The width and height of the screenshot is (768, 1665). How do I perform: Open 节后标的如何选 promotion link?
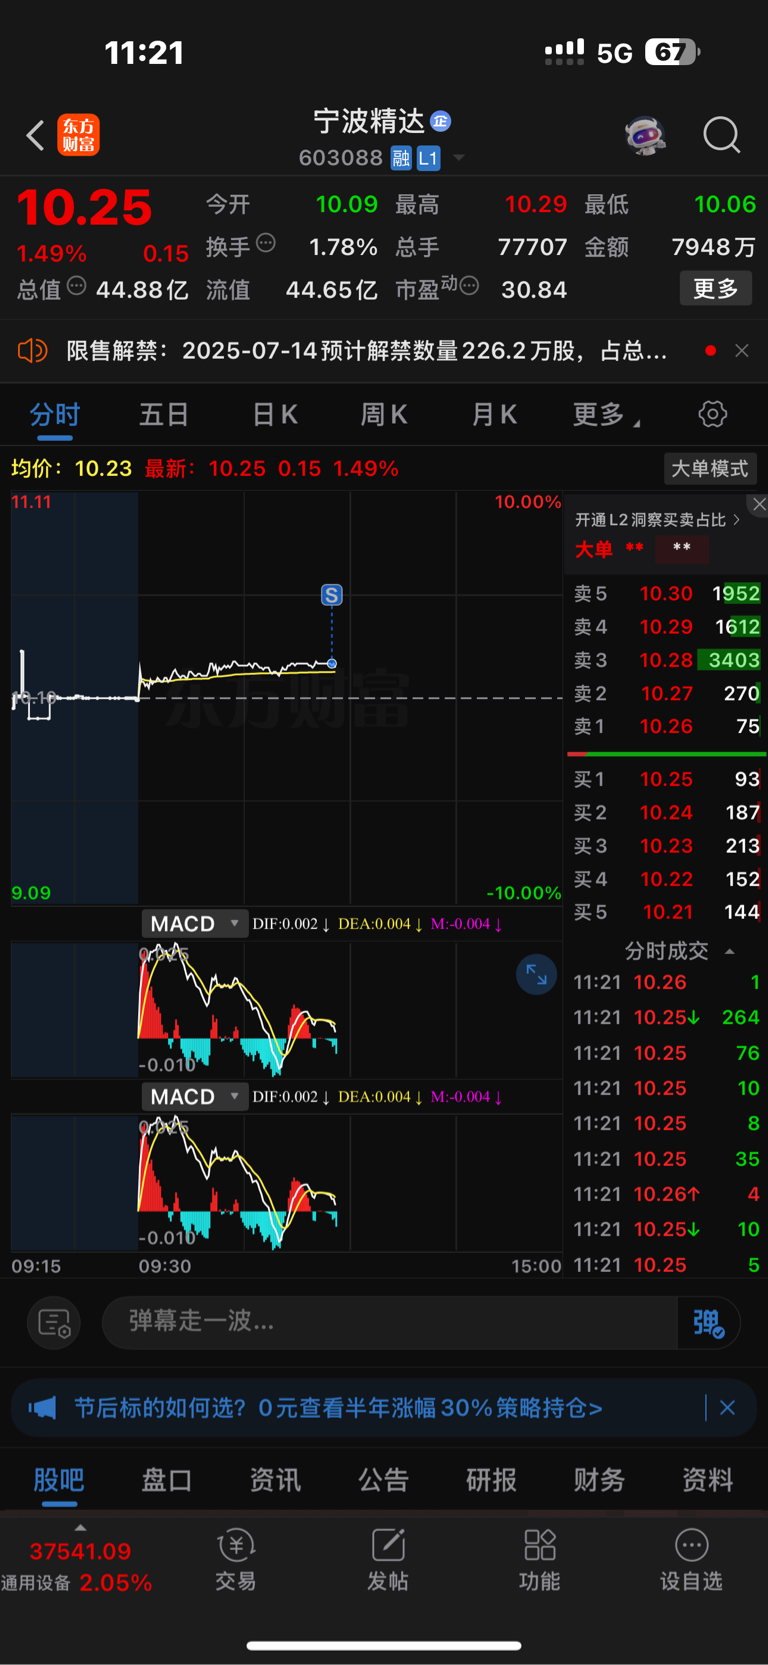click(x=338, y=1408)
